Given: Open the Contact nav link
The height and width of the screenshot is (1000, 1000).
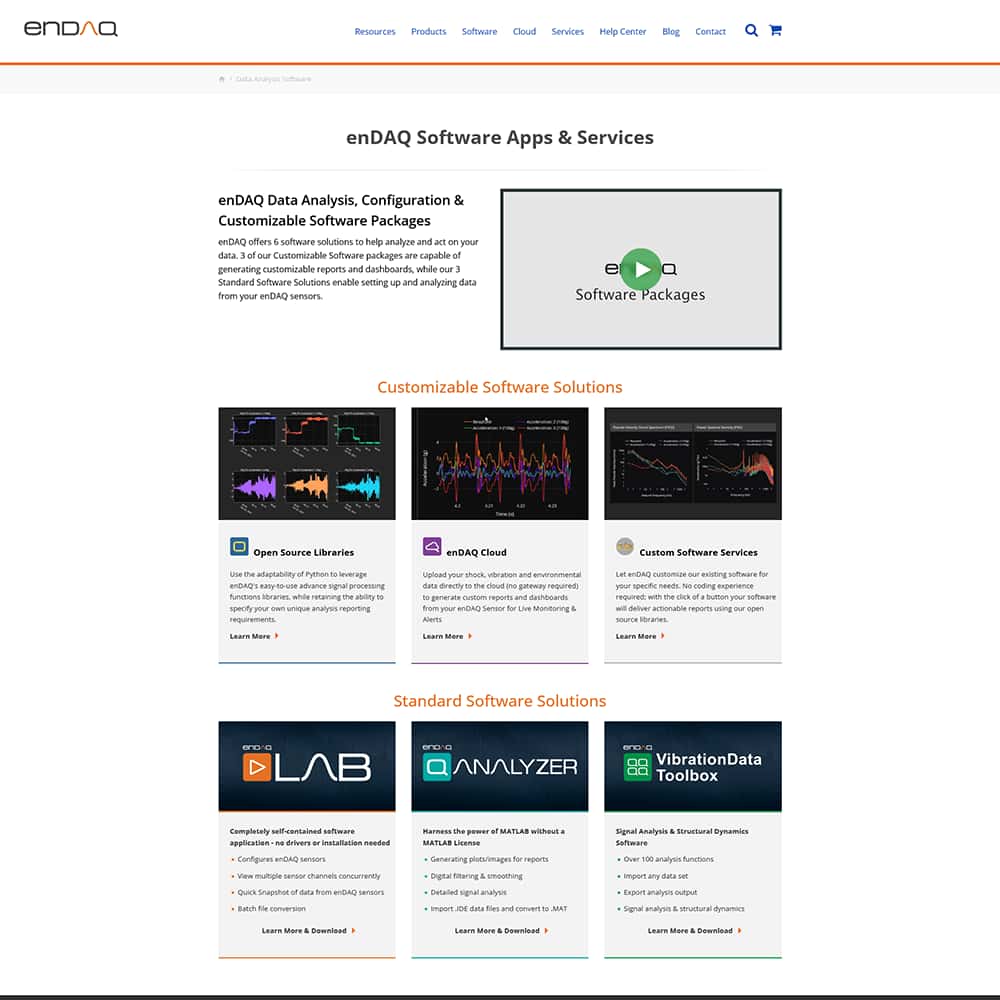Looking at the screenshot, I should pyautogui.click(x=710, y=31).
